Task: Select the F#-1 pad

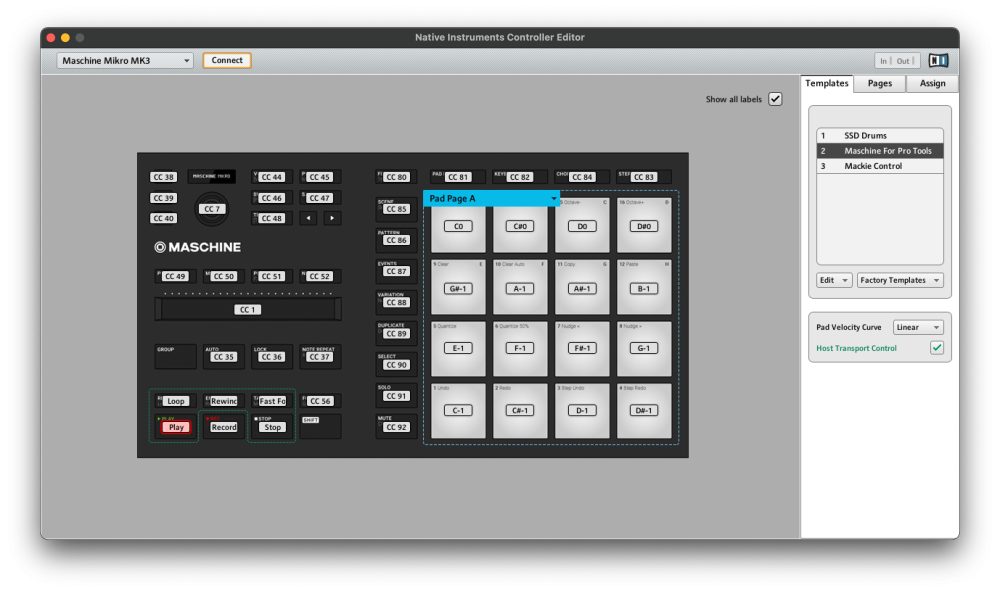Action: coord(582,348)
